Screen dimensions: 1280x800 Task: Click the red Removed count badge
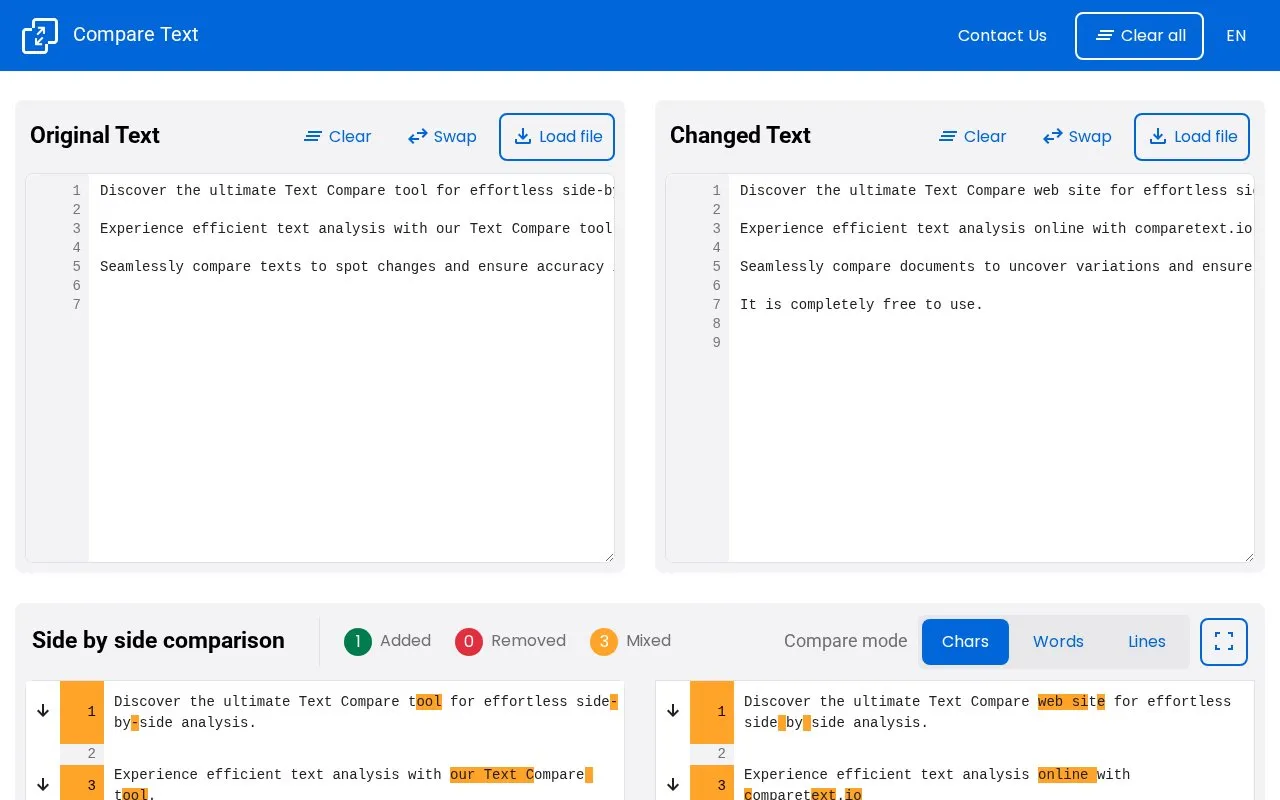[x=469, y=642]
